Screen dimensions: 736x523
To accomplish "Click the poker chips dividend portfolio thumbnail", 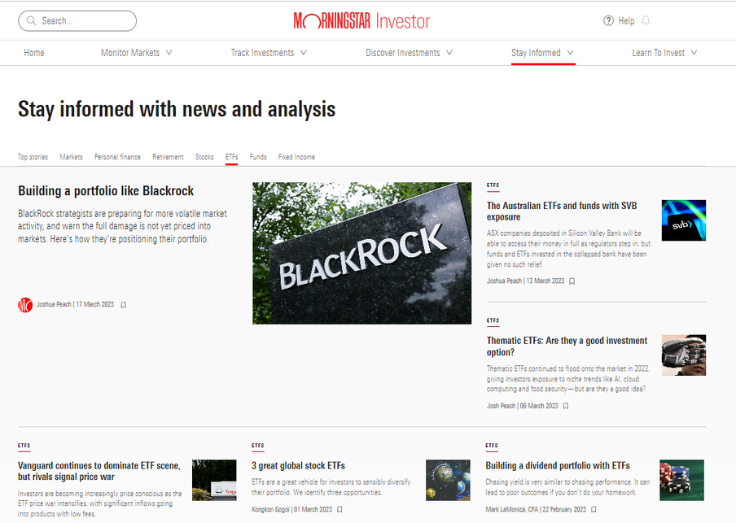I will (682, 480).
